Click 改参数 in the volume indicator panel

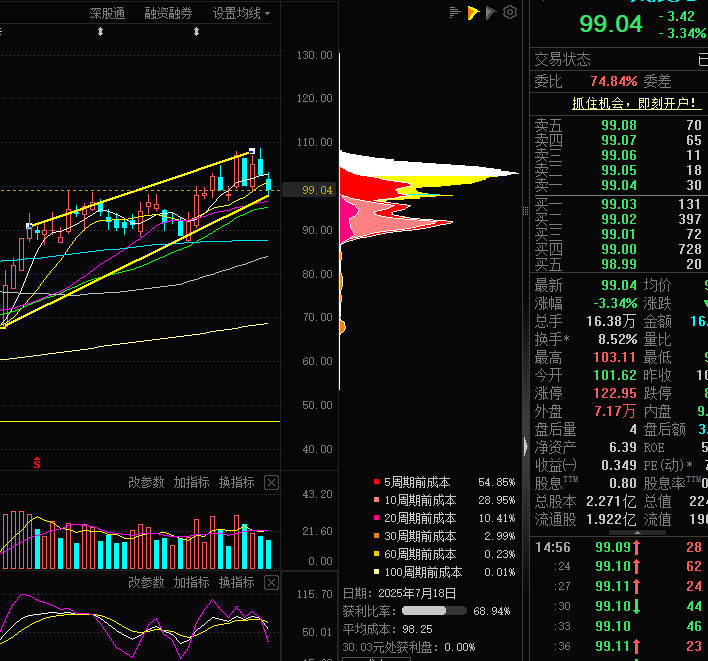click(146, 482)
